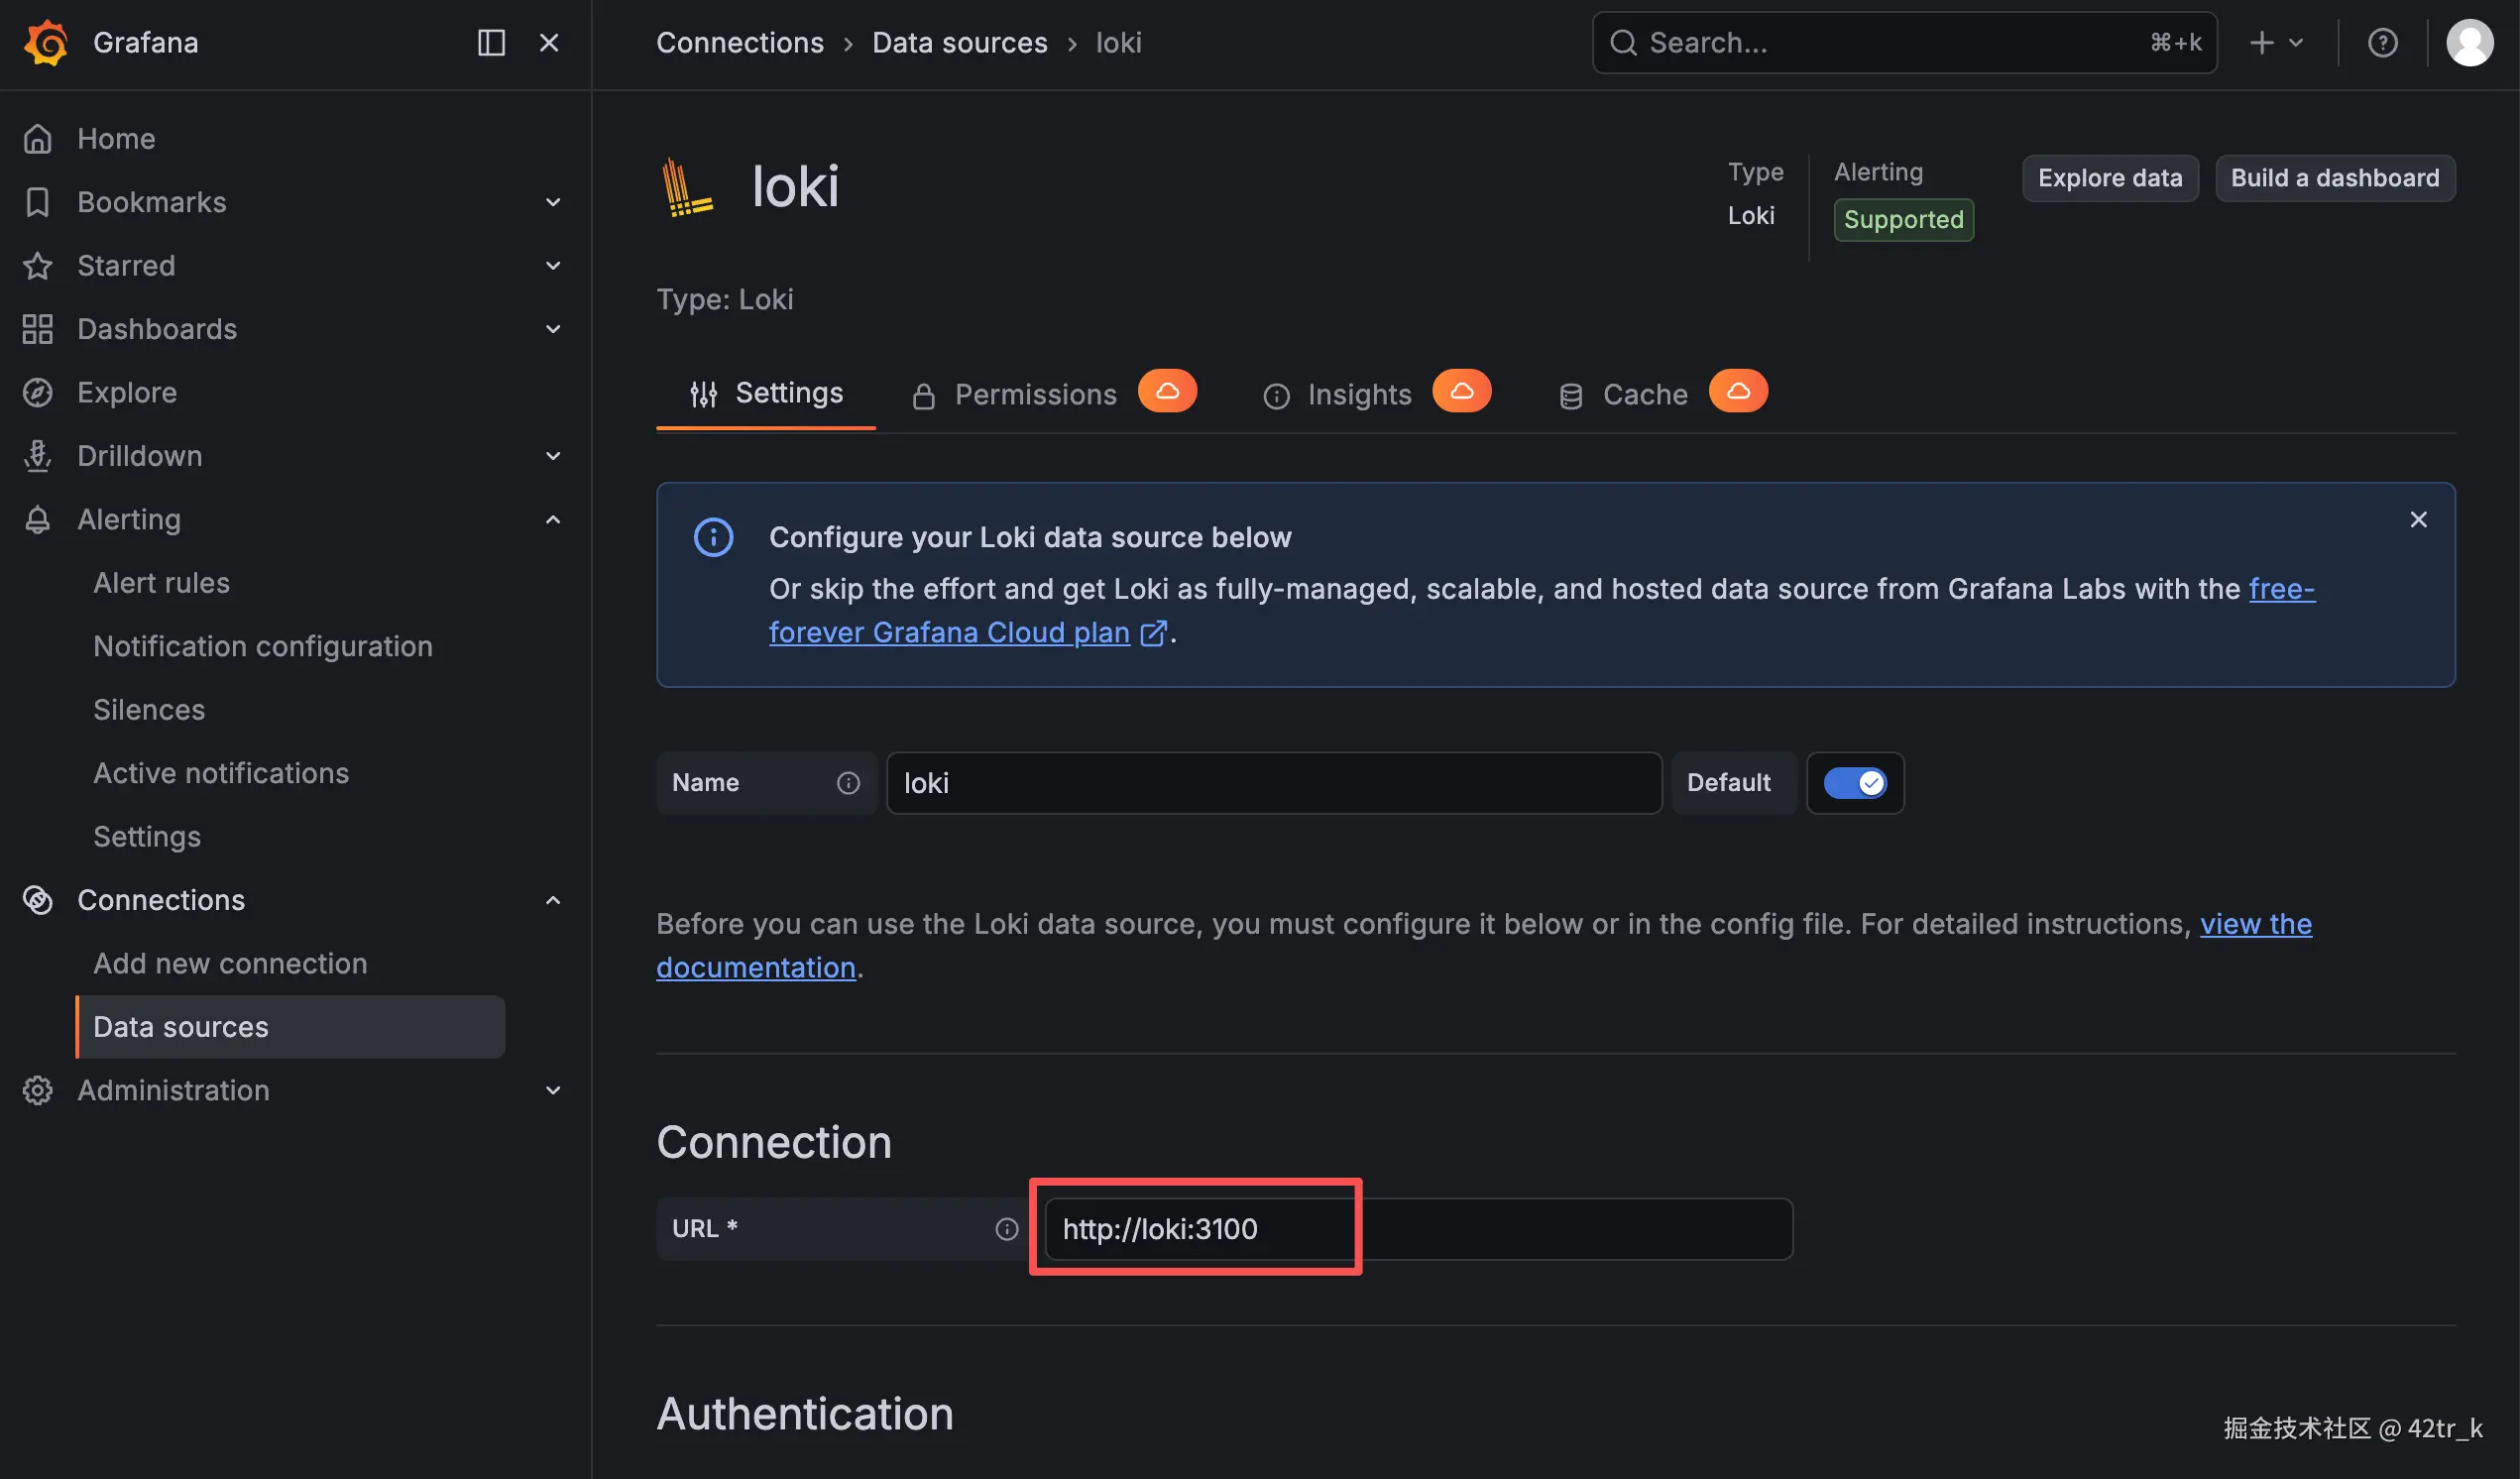Click the Grafana logo icon
This screenshot has width=2520, height=1479.
[x=46, y=43]
